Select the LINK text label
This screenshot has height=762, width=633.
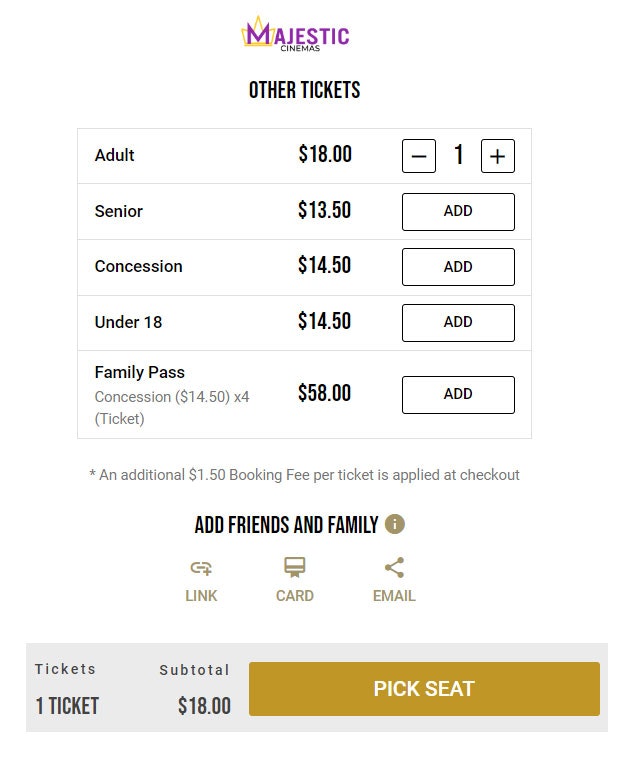[201, 596]
